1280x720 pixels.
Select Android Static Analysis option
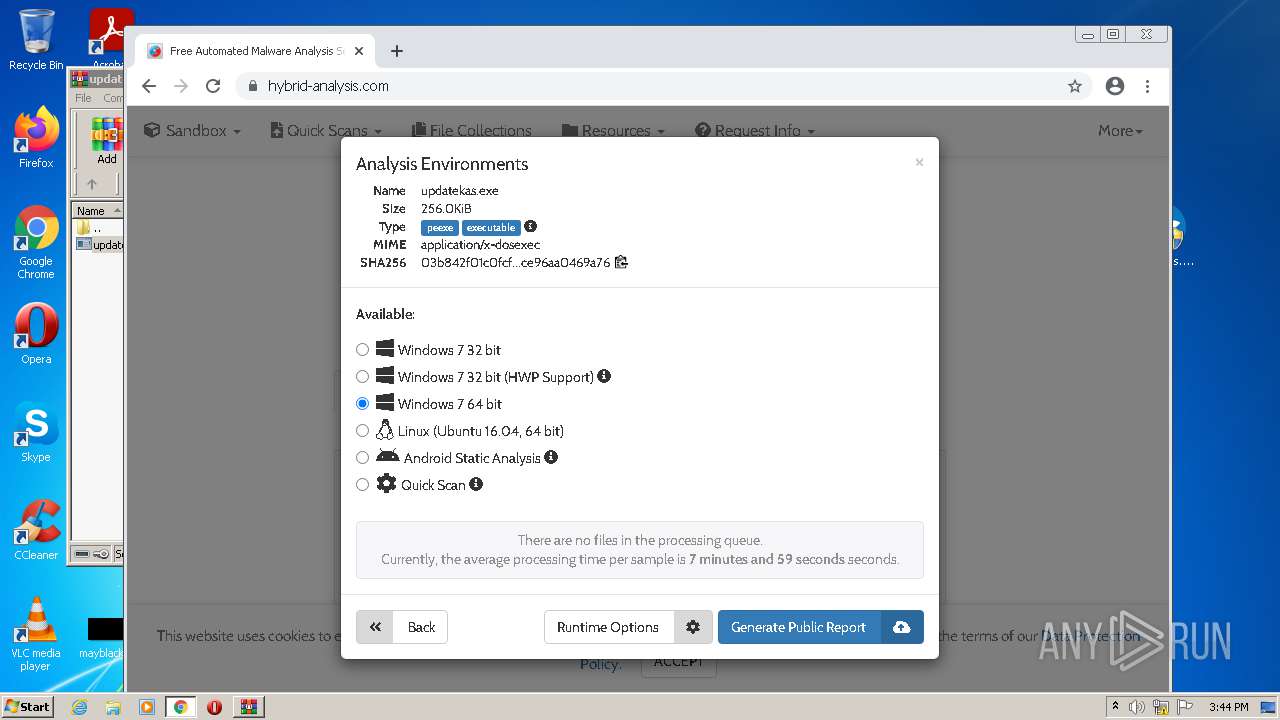pos(362,458)
